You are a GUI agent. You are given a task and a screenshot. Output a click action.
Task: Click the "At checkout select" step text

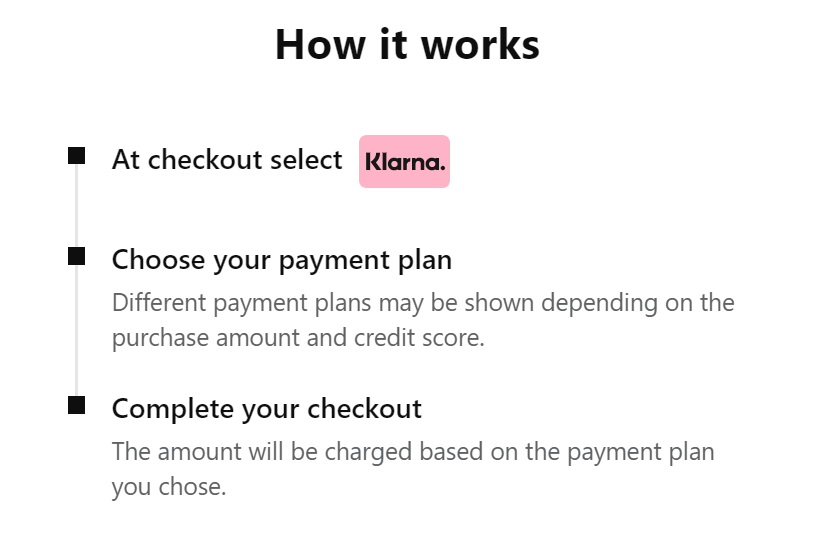tap(227, 160)
